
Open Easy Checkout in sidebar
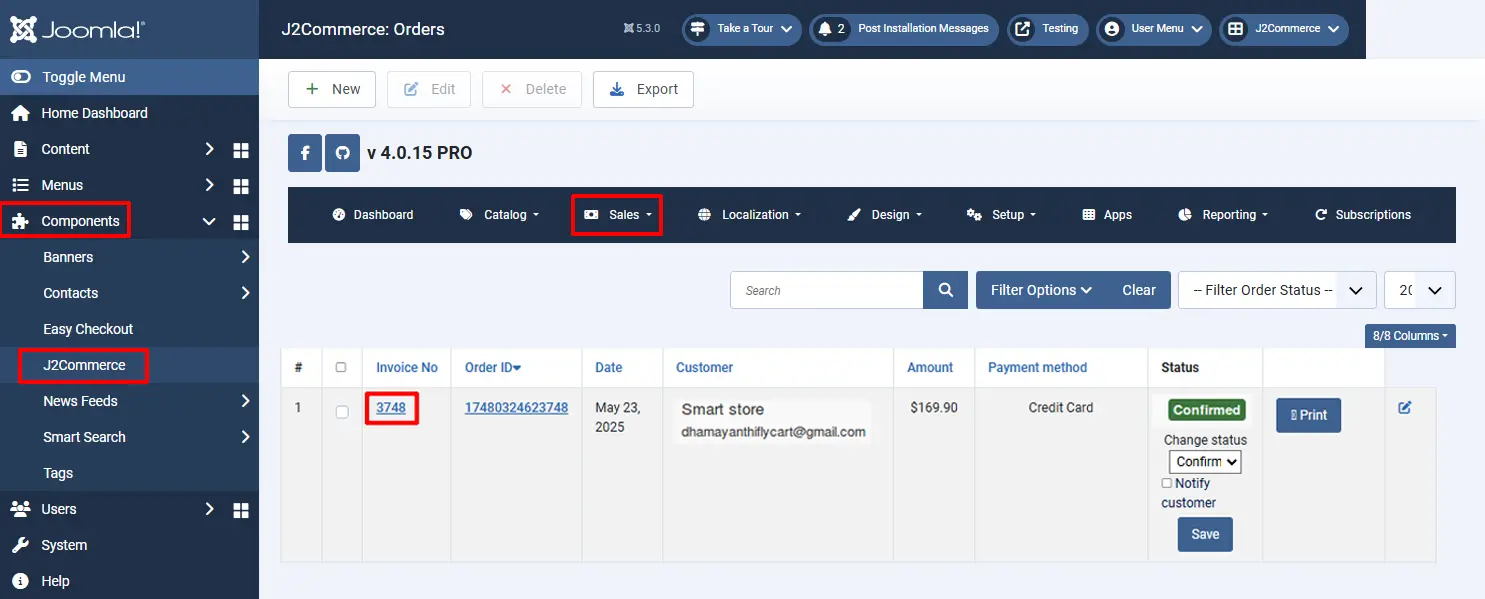coord(88,329)
